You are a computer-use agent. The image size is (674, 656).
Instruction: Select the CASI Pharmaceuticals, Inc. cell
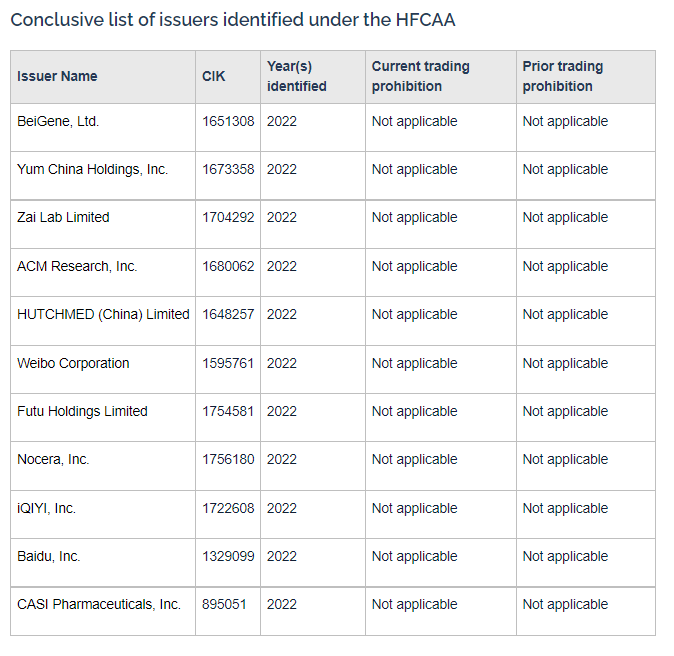coord(99,604)
